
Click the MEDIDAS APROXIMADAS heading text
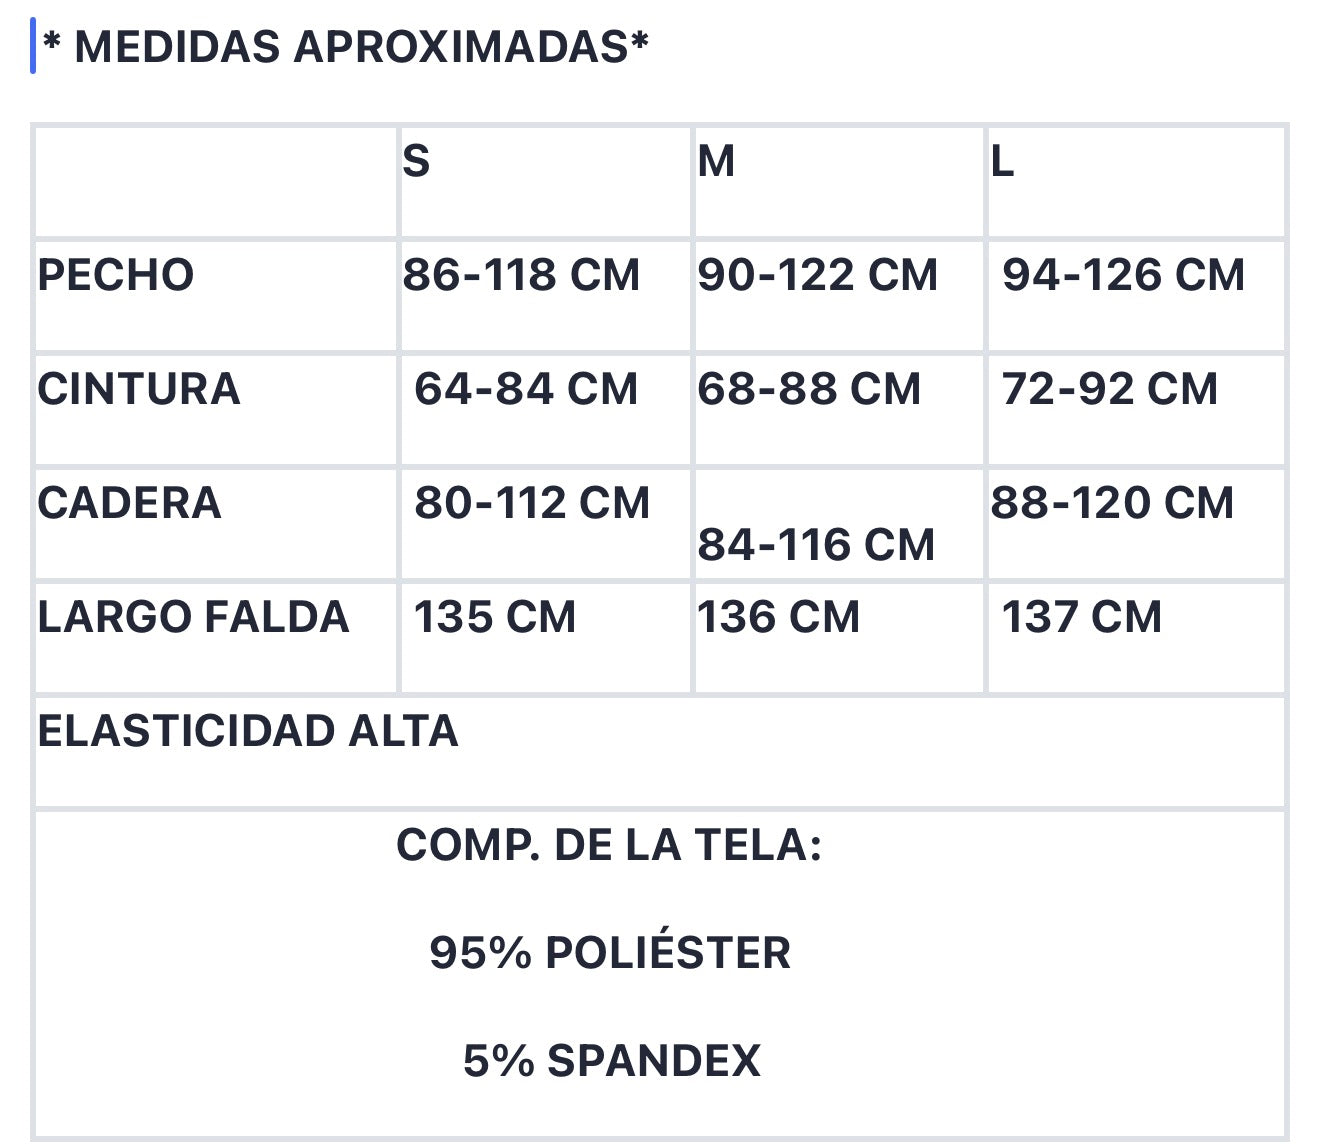pos(346,47)
